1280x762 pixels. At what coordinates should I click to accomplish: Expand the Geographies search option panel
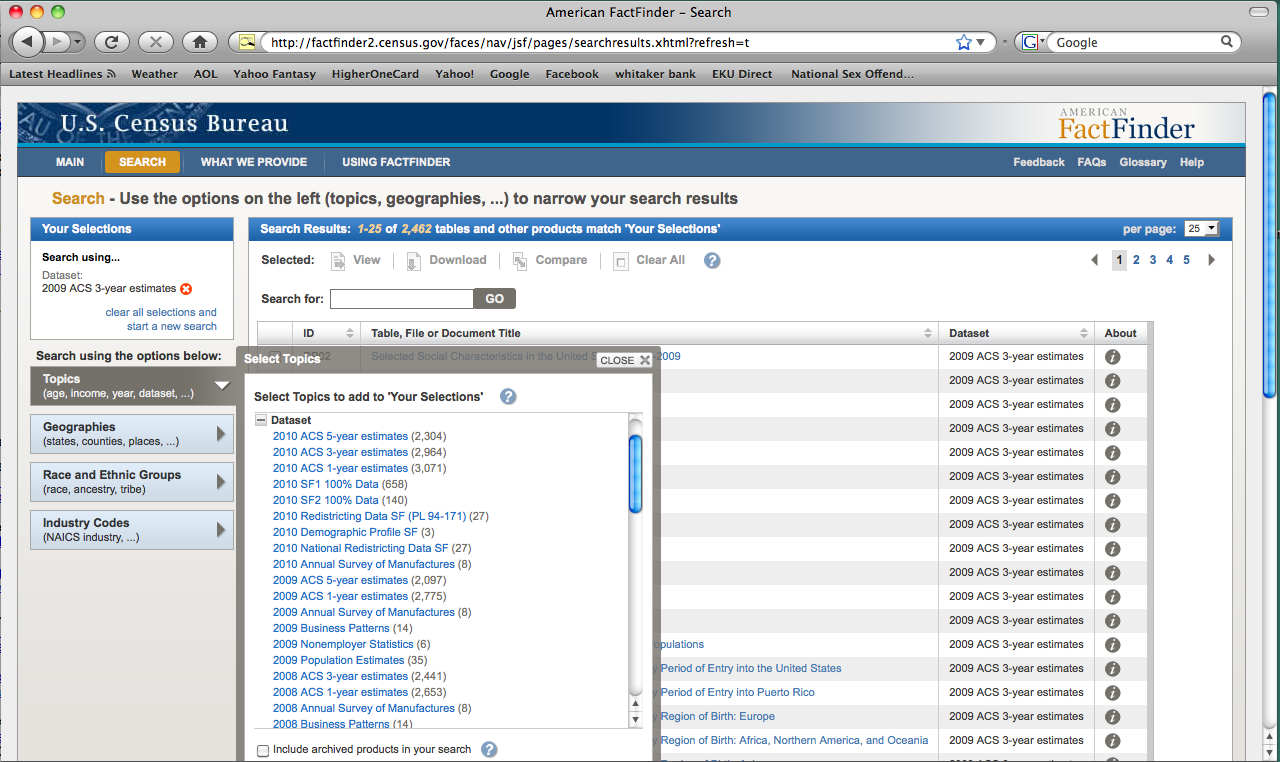pos(132,434)
